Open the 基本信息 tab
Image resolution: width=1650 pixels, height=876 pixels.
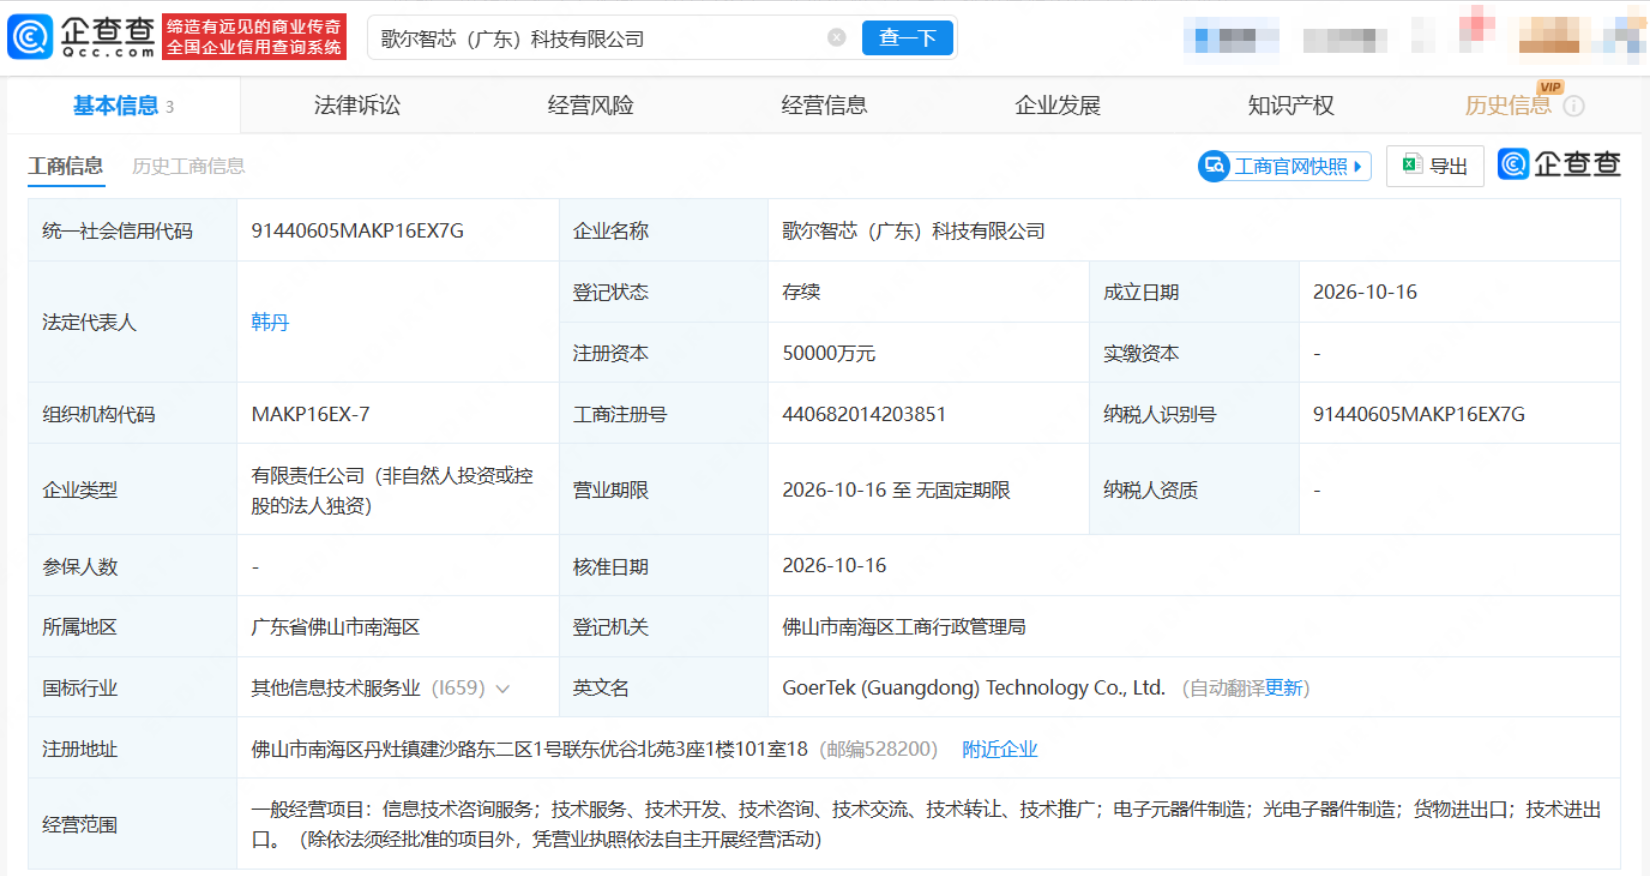tap(123, 106)
